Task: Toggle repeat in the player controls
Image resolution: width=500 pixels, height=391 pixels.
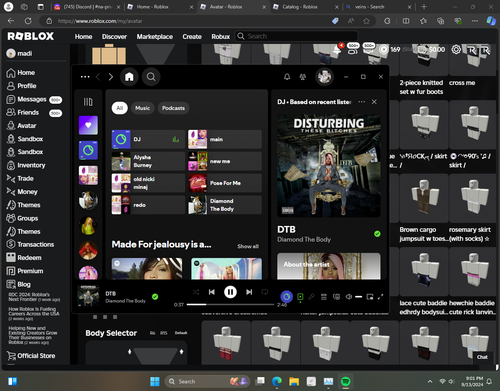Action: tap(265, 292)
